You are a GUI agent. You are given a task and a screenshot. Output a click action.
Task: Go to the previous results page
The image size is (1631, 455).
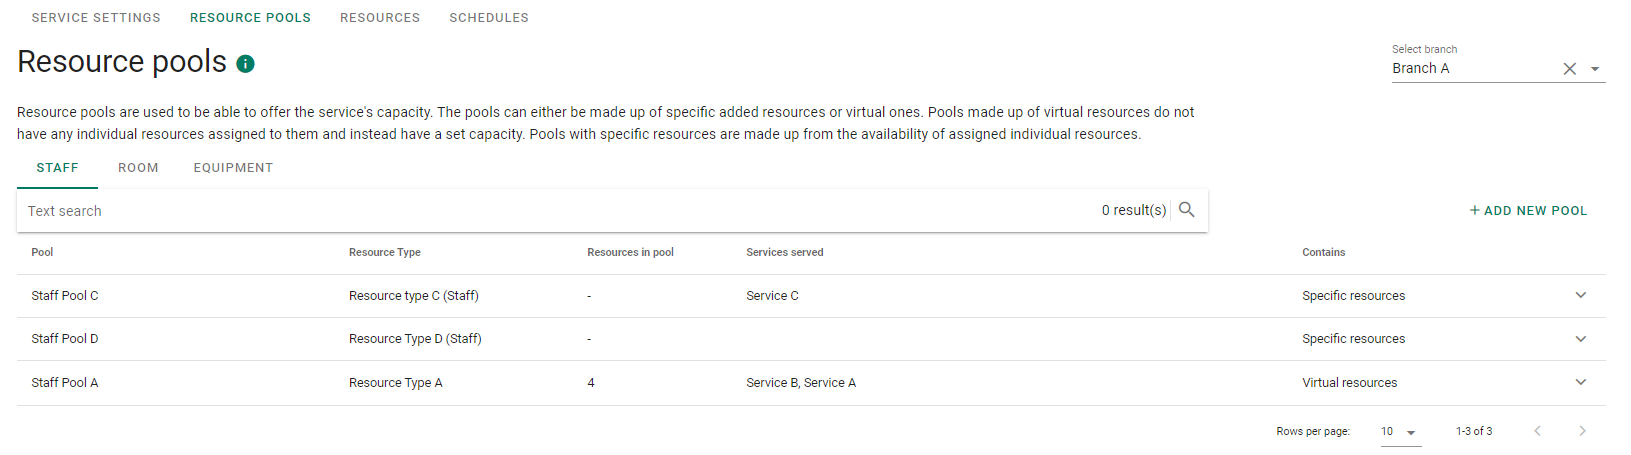pos(1538,431)
